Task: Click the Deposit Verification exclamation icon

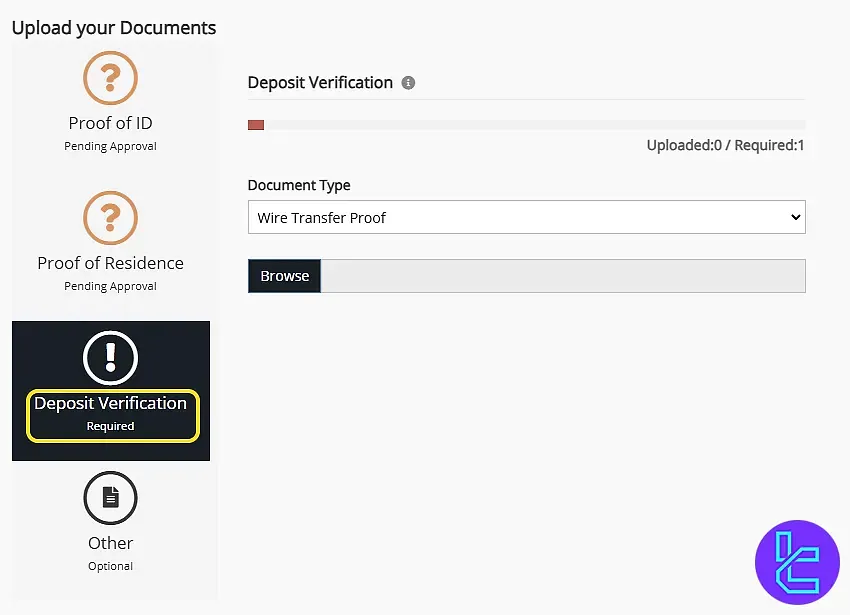Action: coord(110,357)
